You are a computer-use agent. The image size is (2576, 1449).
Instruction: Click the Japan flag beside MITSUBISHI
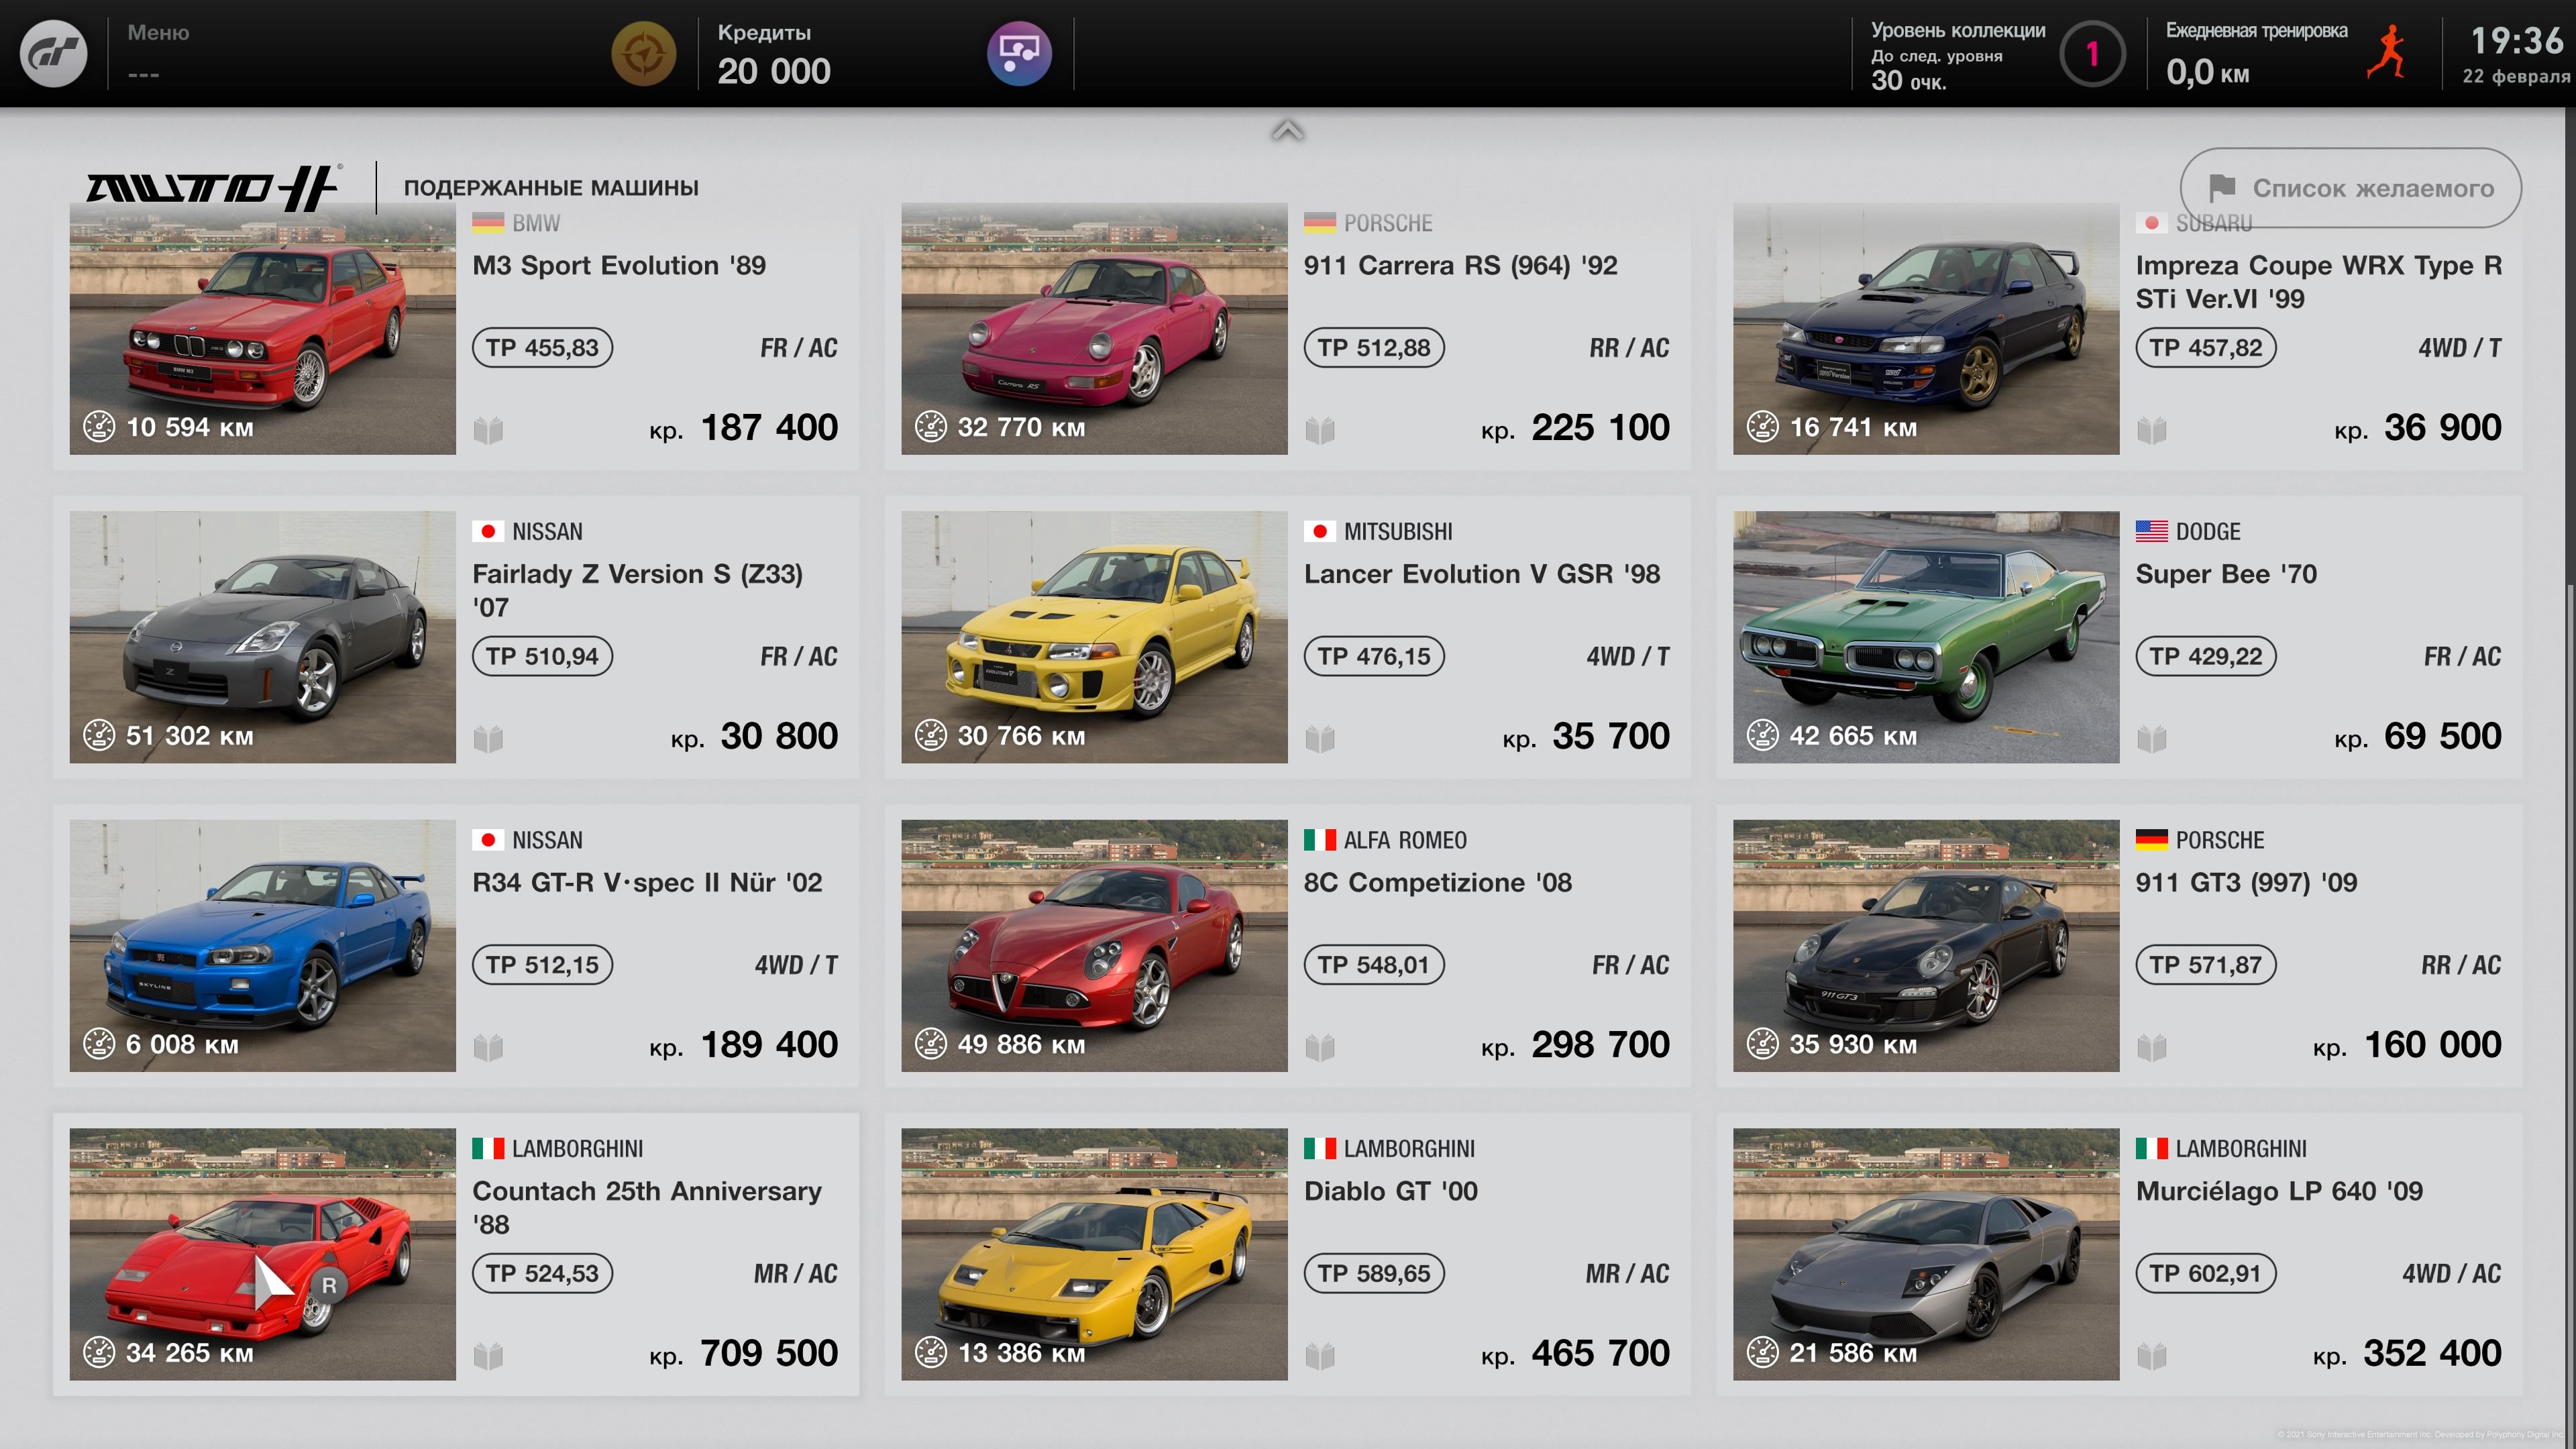point(1320,531)
